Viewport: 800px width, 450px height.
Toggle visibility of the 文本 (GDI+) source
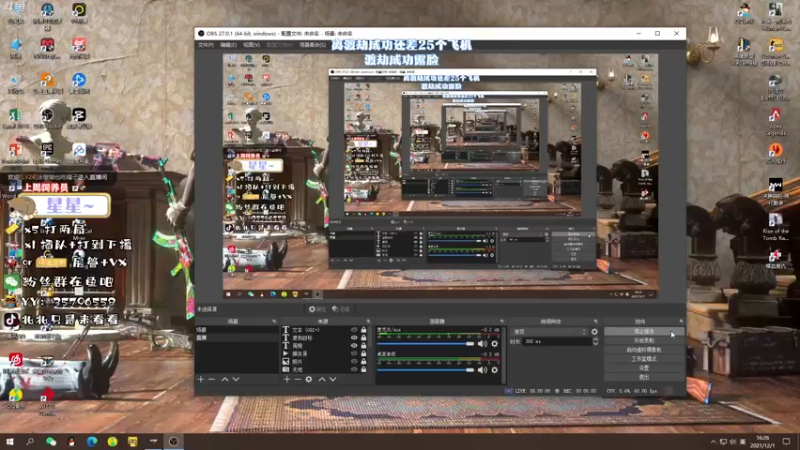(354, 330)
